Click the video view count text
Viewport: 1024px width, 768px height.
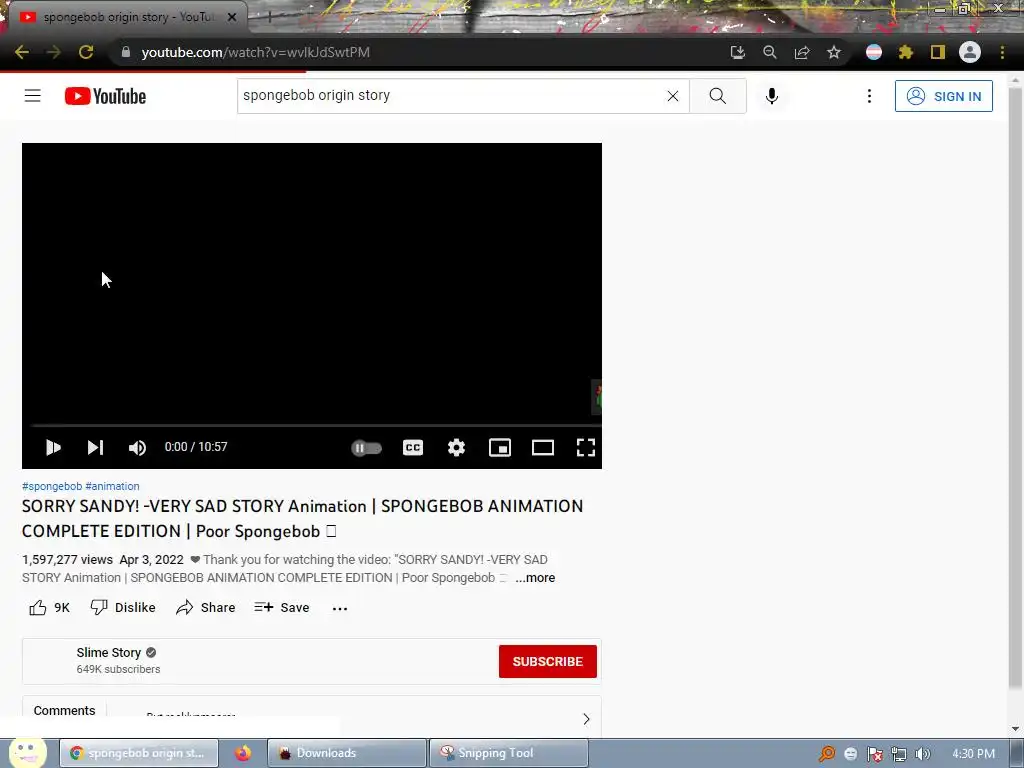pos(67,560)
